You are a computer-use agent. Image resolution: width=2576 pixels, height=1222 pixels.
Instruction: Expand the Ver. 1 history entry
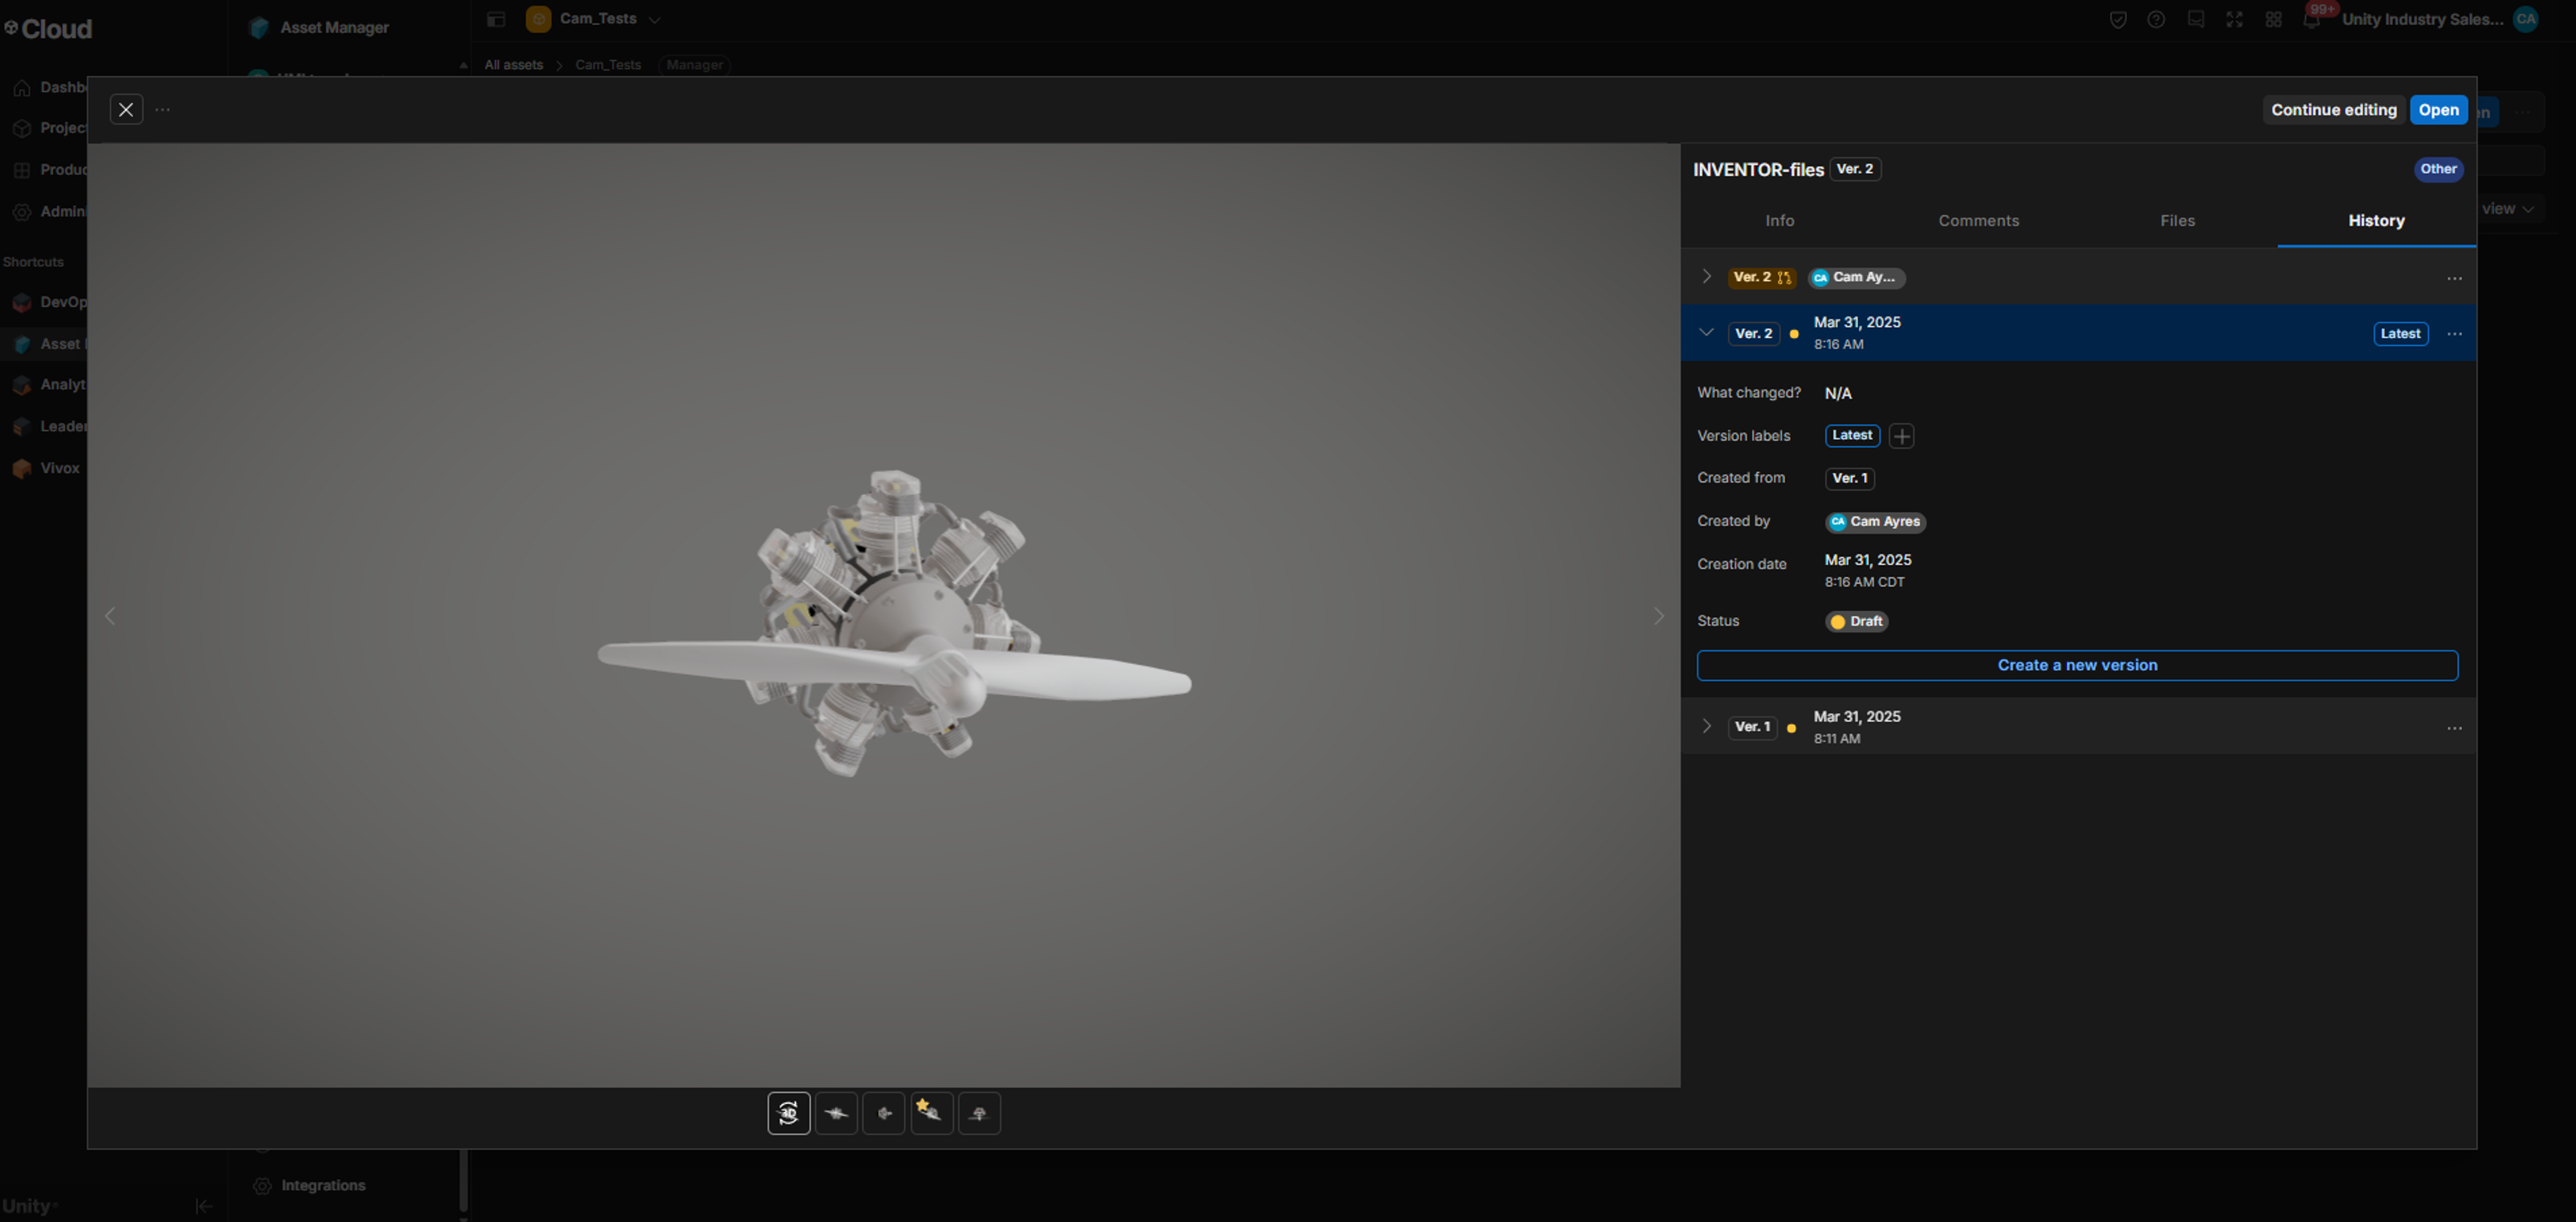coord(1706,727)
